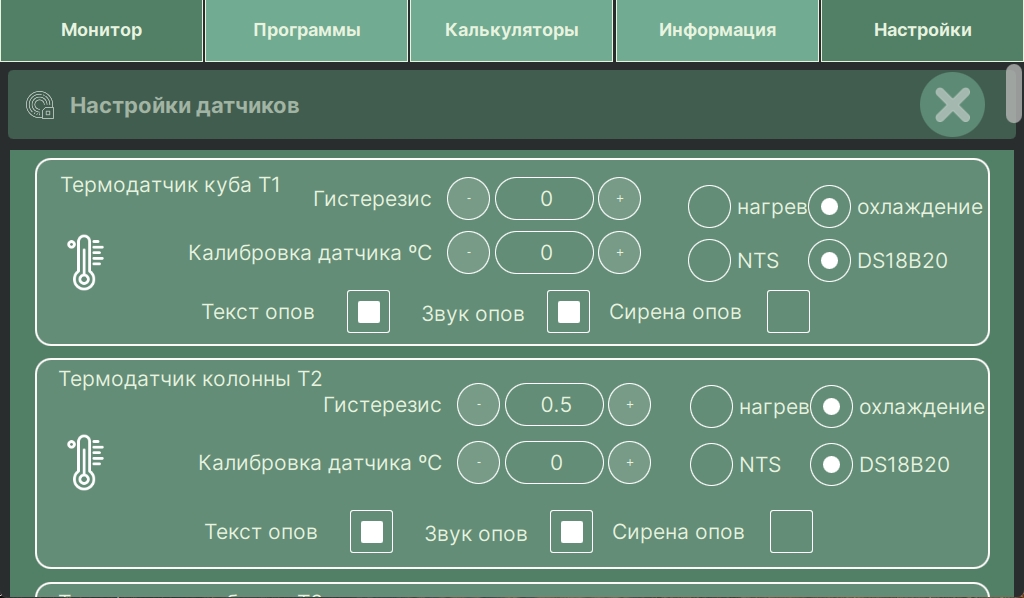This screenshot has height=598, width=1024.
Task: Open the 'Калькуляторы' tab
Action: click(x=511, y=30)
